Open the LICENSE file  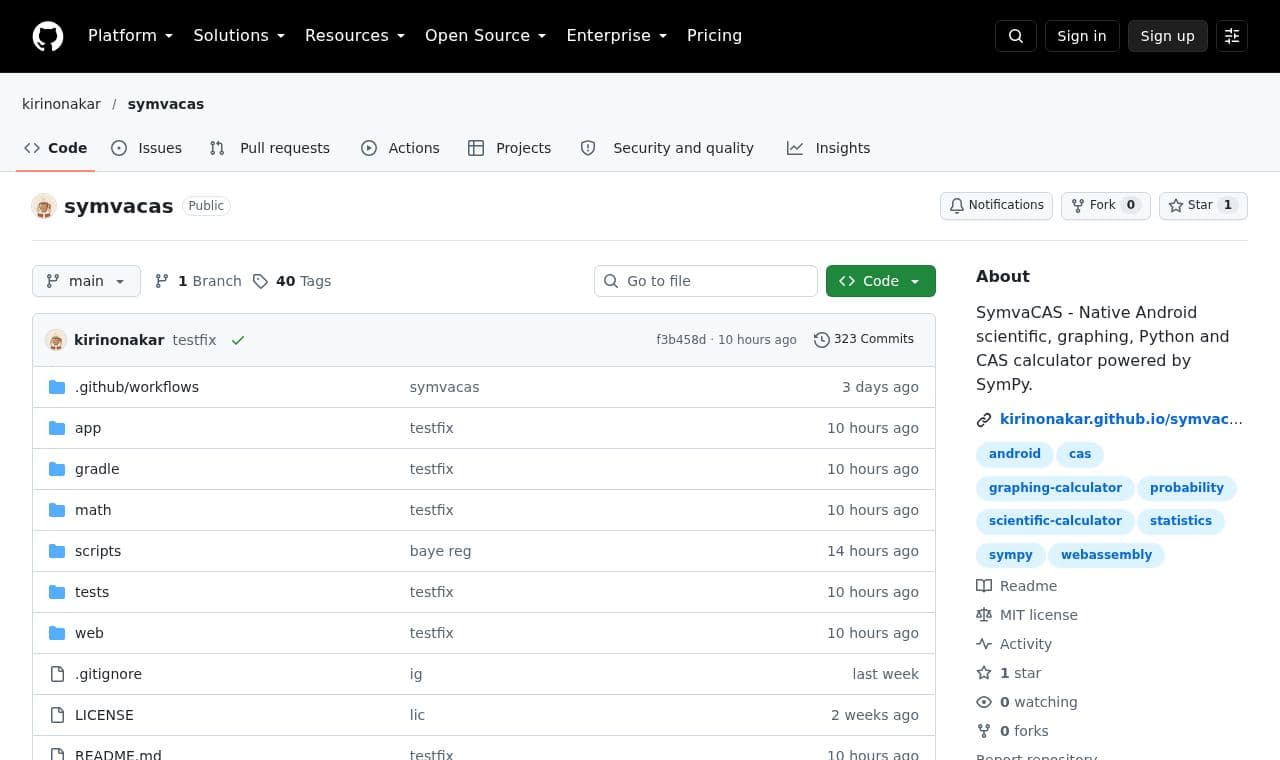(104, 715)
